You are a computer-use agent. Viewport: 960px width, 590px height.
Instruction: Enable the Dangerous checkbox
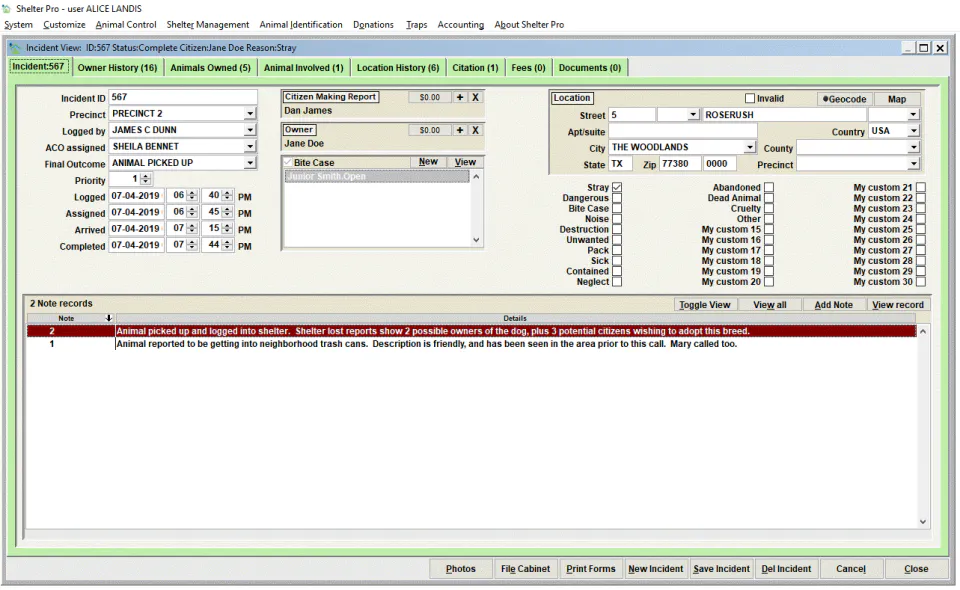(617, 198)
